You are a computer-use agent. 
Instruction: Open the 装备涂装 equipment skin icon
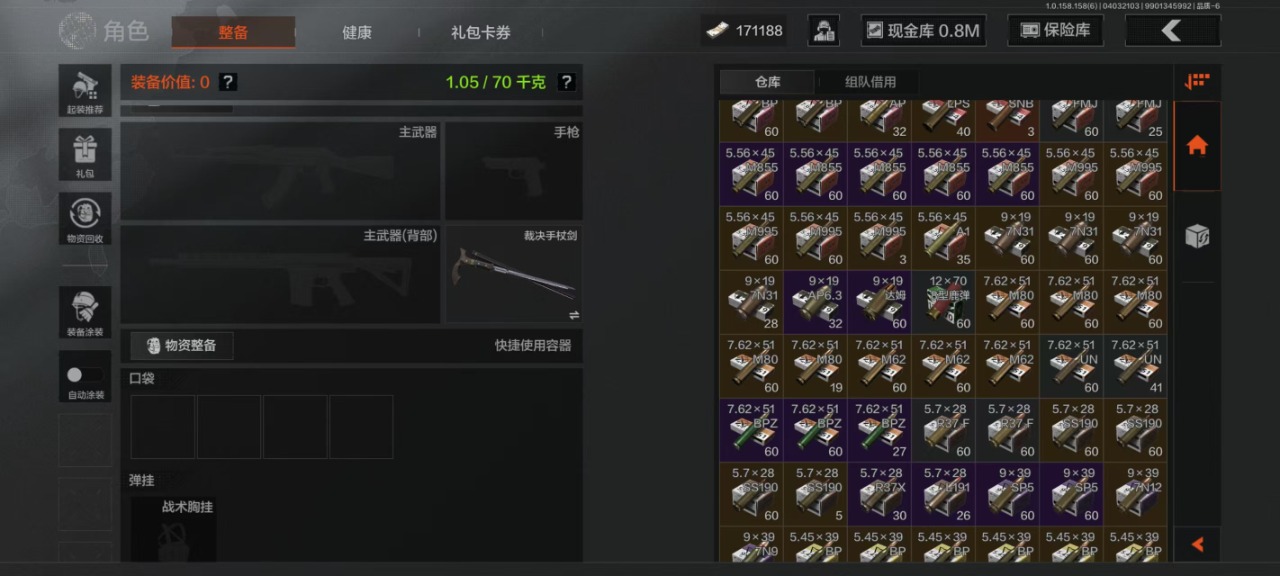[x=85, y=312]
